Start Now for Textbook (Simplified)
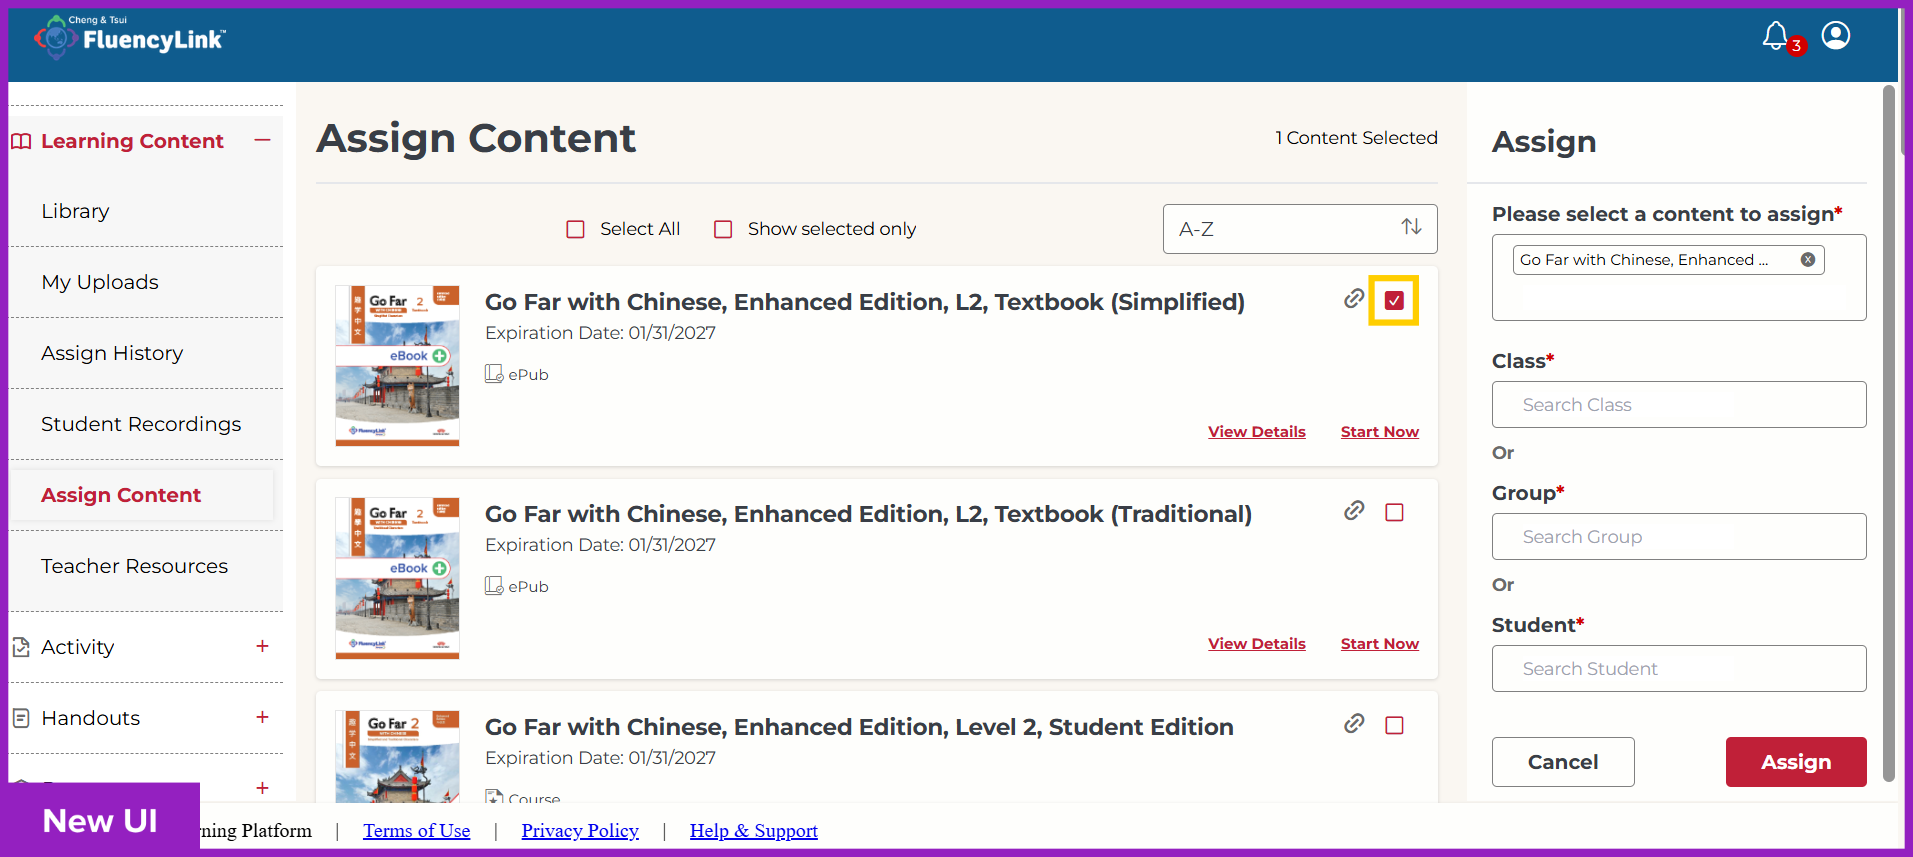The height and width of the screenshot is (857, 1913). 1380,432
